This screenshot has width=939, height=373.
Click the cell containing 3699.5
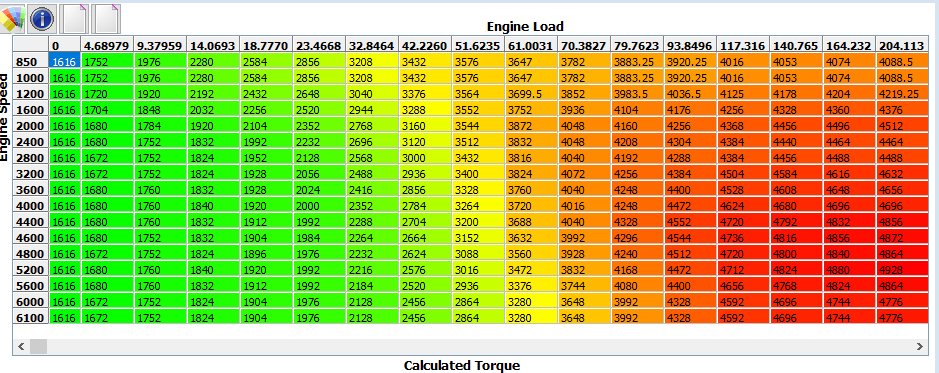click(x=531, y=94)
